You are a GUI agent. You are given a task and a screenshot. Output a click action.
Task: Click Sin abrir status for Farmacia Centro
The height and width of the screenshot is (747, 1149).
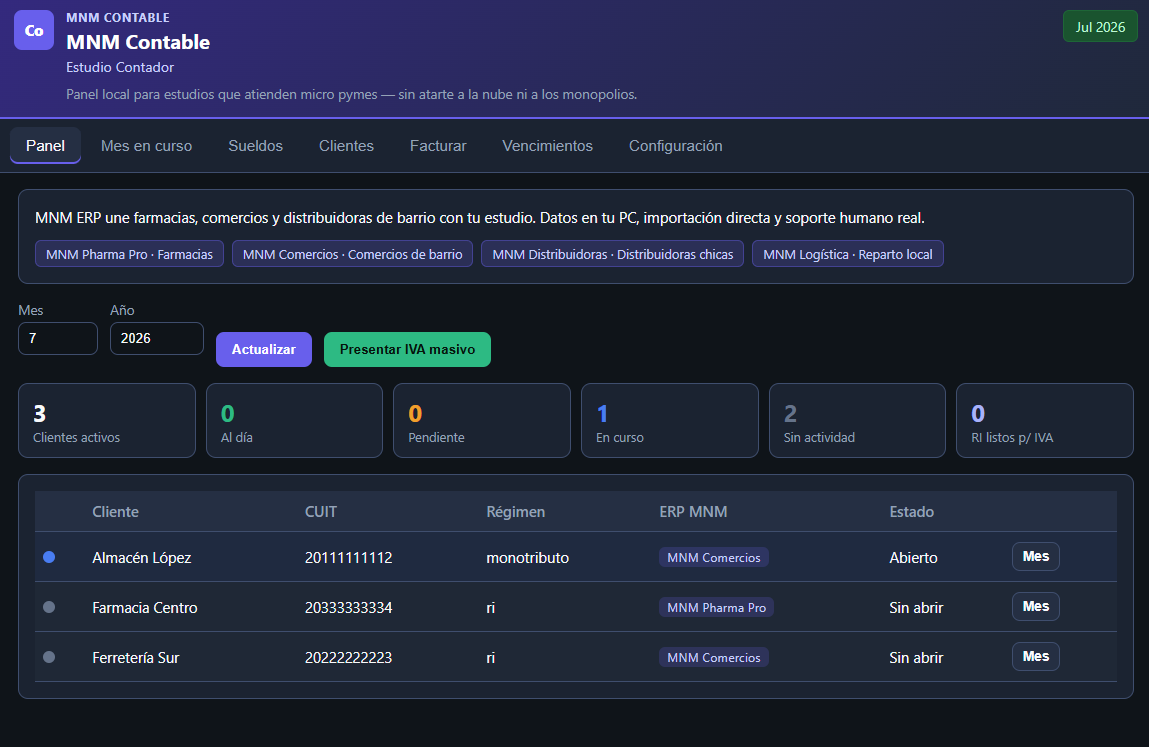(x=916, y=608)
